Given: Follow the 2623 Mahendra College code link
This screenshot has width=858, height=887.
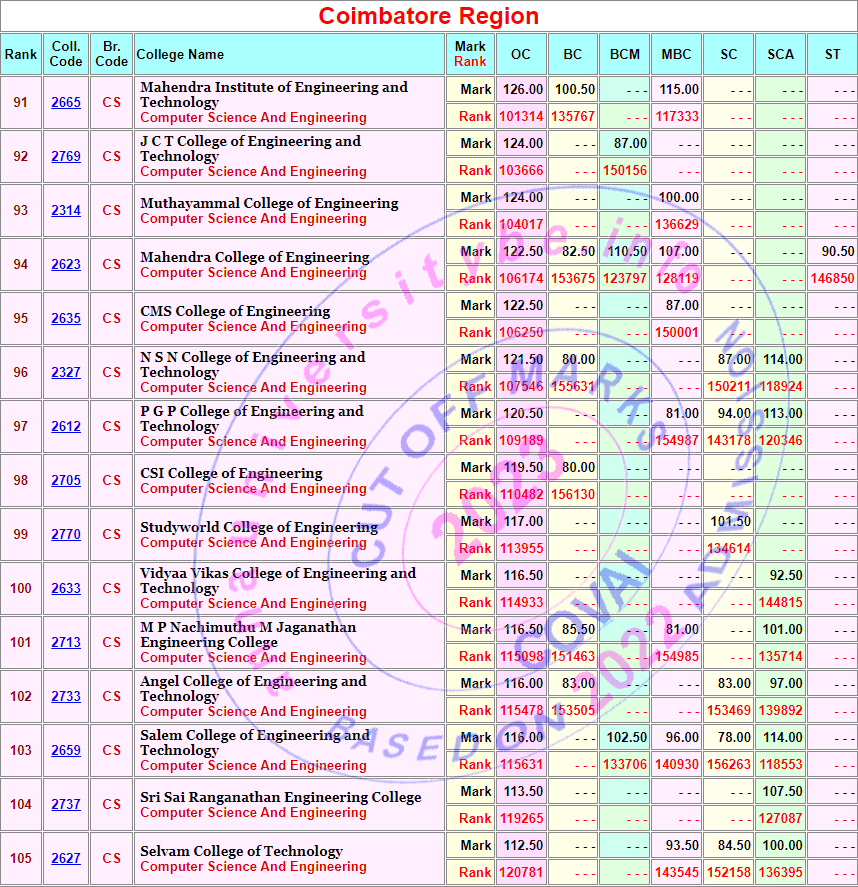Looking at the screenshot, I should [66, 265].
